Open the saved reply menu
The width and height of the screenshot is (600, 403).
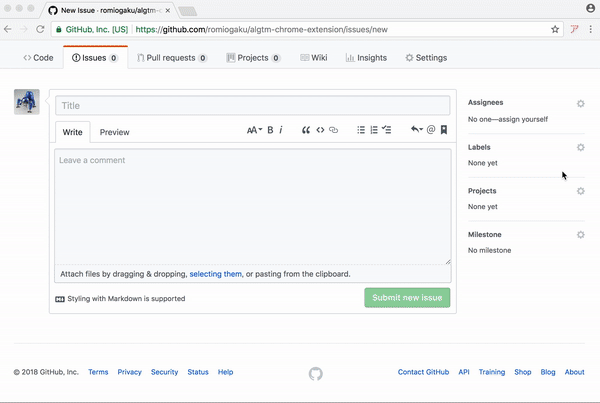[417, 130]
